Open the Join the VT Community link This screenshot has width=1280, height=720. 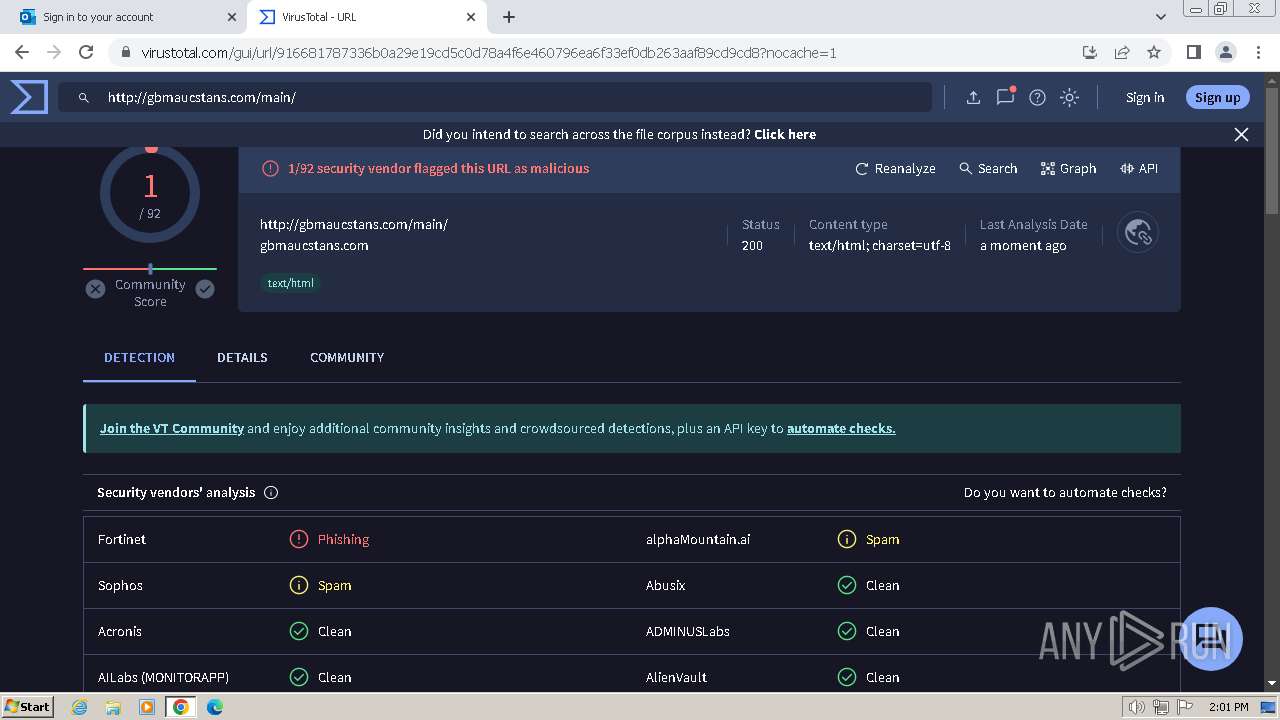(x=172, y=428)
